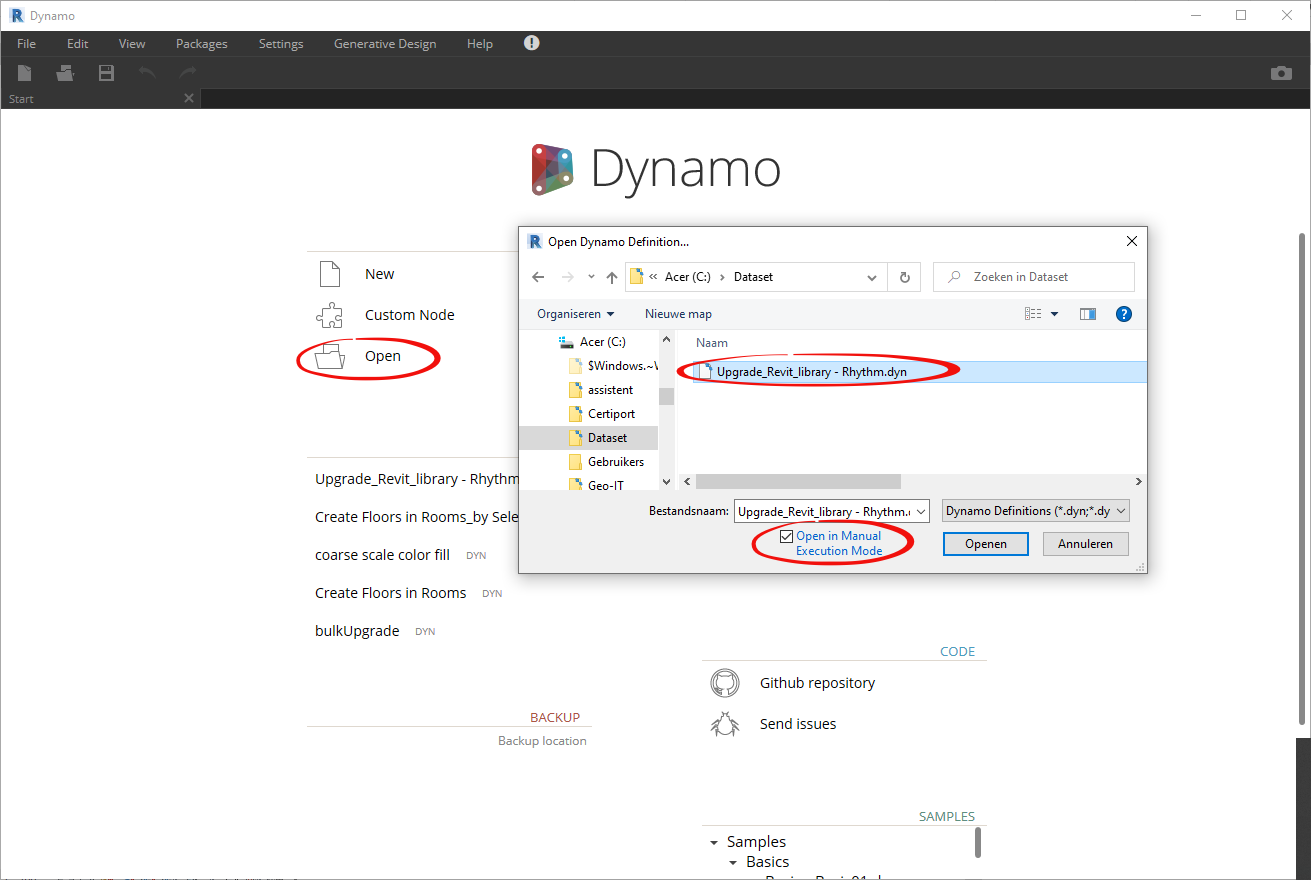The height and width of the screenshot is (880, 1311).
Task: Go forward in the file dialog
Action: [568, 277]
